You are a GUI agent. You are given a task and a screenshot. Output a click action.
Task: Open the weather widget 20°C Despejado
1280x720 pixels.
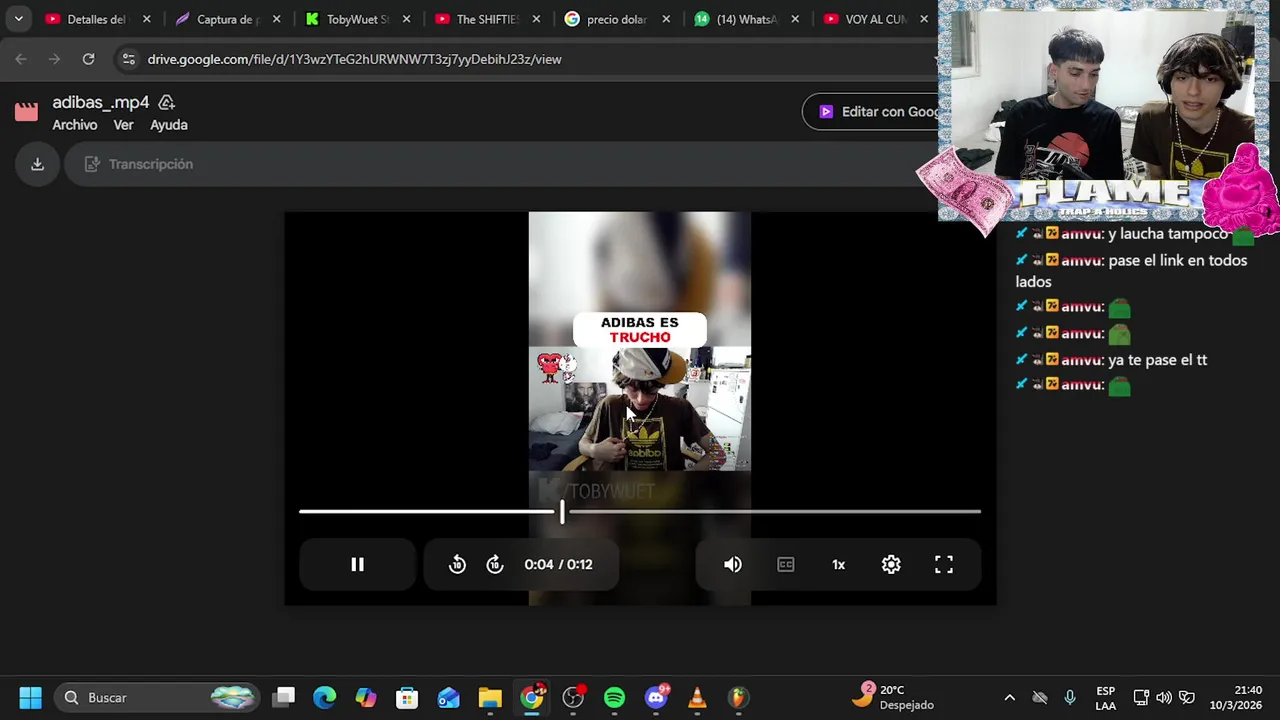click(893, 697)
